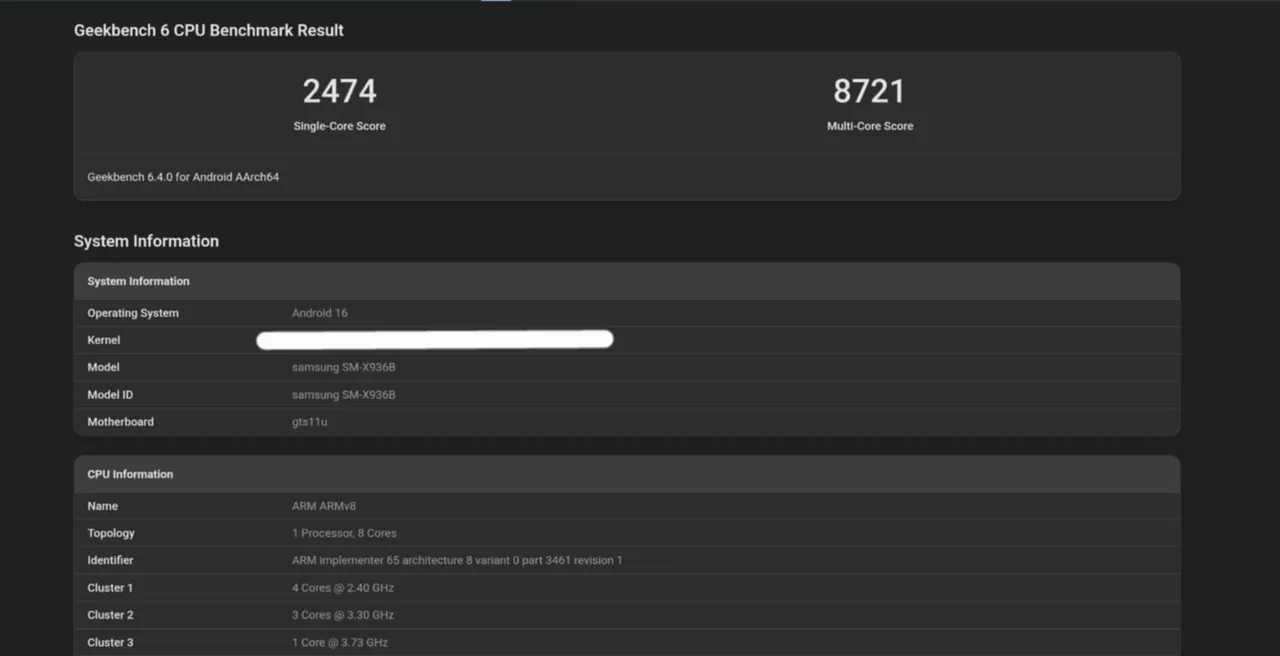Click the Cluster 3 label
Viewport: 1280px width, 656px height.
point(110,642)
